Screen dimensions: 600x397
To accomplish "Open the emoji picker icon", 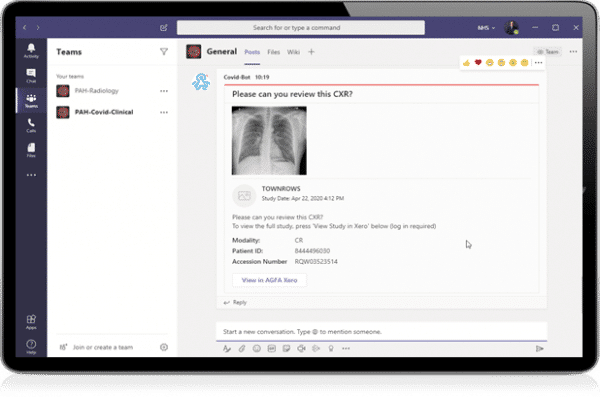I will click(257, 348).
